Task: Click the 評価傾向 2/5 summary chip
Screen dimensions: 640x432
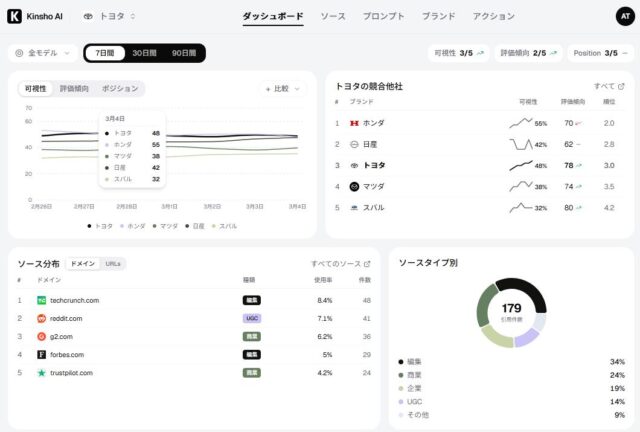Action: click(x=528, y=53)
